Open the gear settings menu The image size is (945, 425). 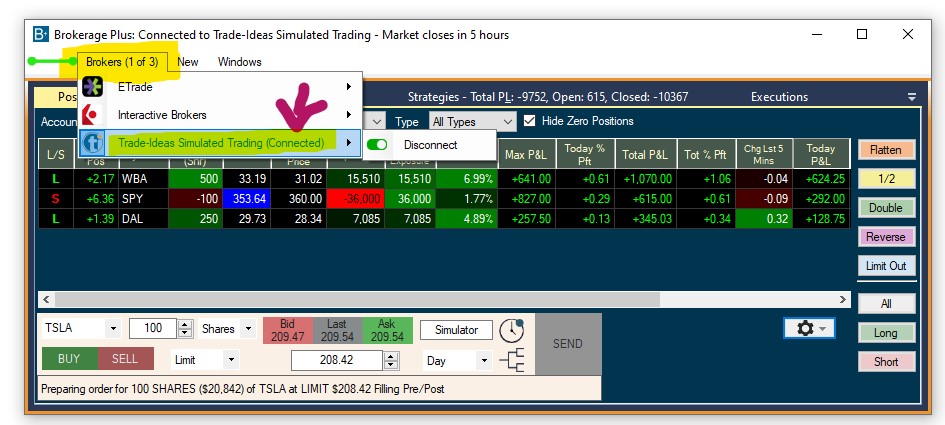tap(808, 328)
